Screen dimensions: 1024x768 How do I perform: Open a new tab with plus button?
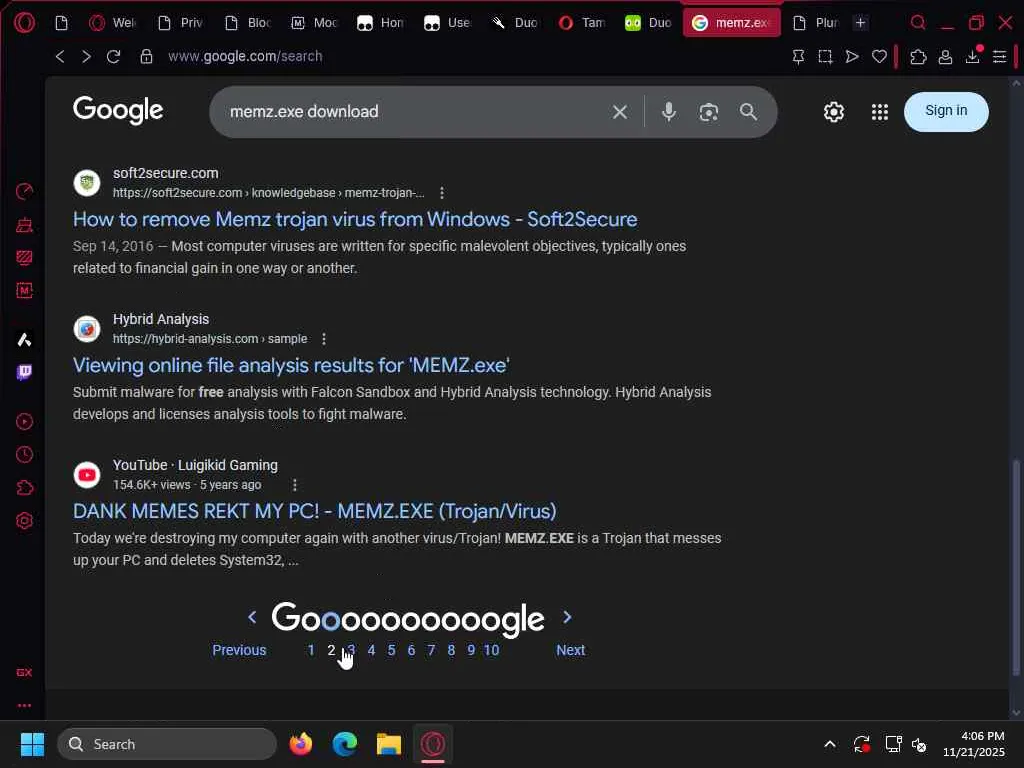(861, 23)
